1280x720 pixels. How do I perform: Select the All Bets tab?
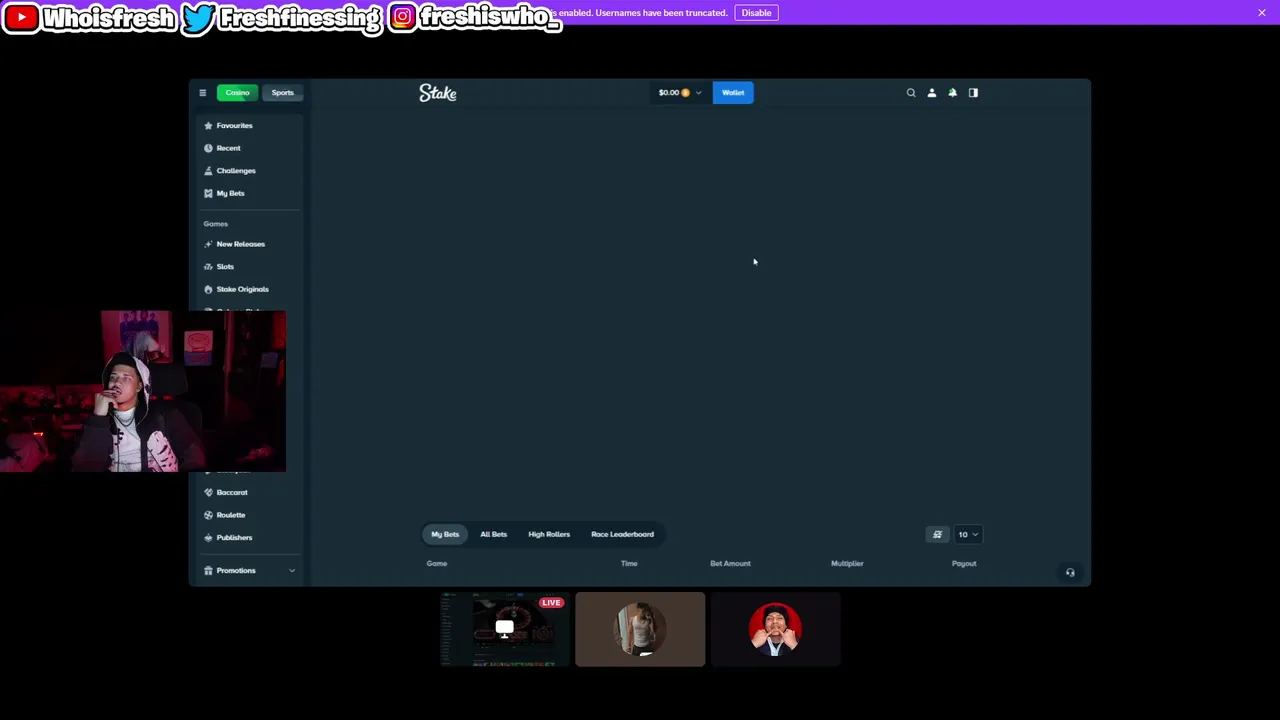click(x=493, y=534)
